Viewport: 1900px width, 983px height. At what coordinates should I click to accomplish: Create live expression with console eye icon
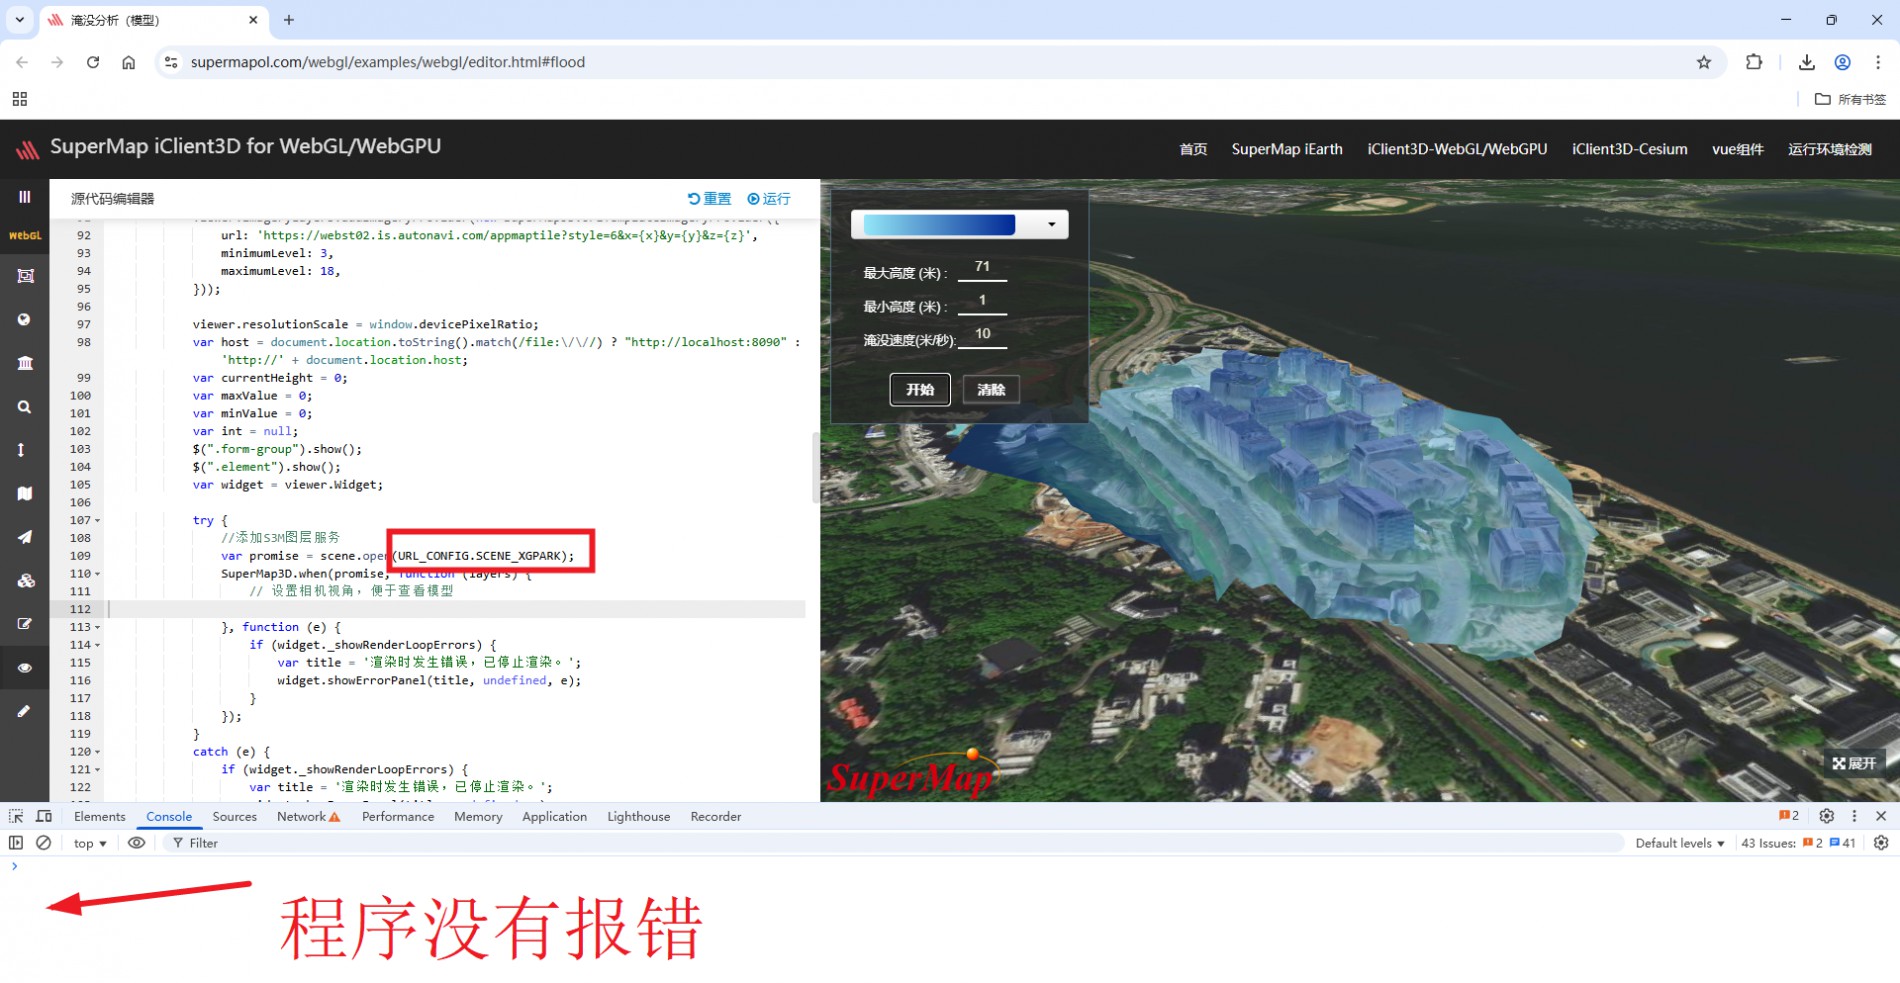[x=137, y=843]
